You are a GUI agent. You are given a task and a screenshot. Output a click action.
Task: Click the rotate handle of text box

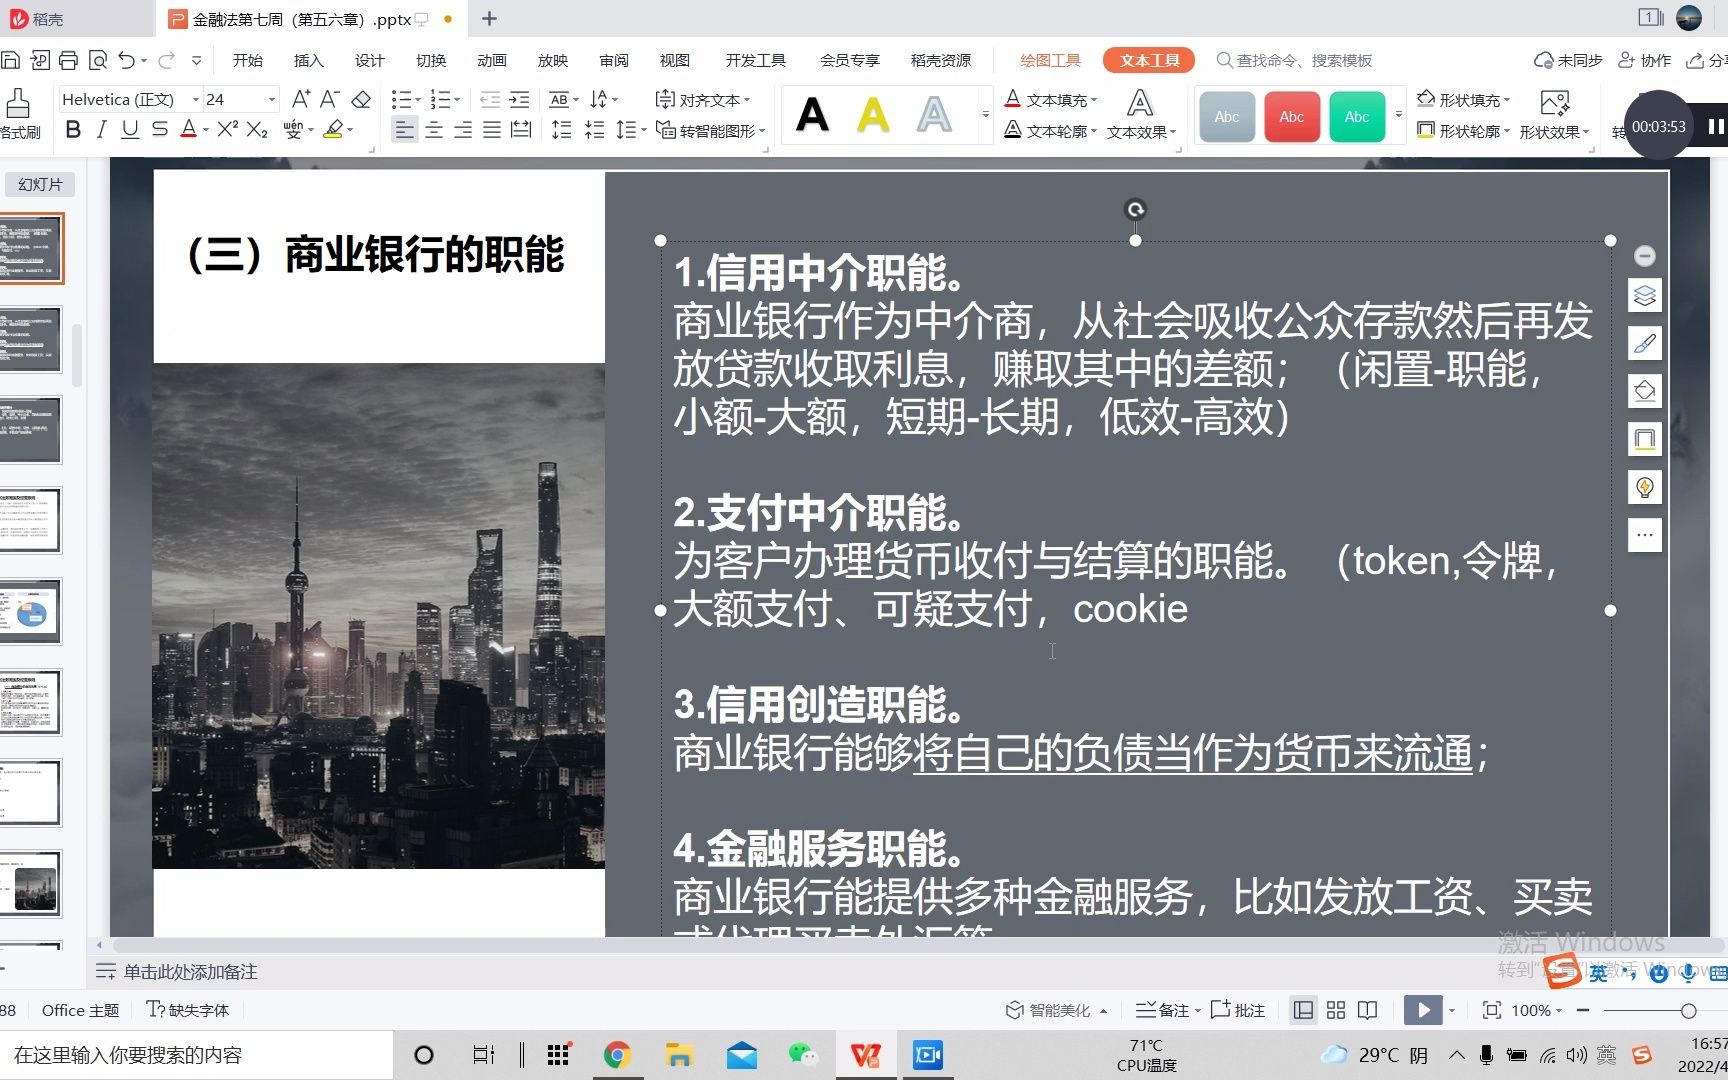click(x=1135, y=209)
